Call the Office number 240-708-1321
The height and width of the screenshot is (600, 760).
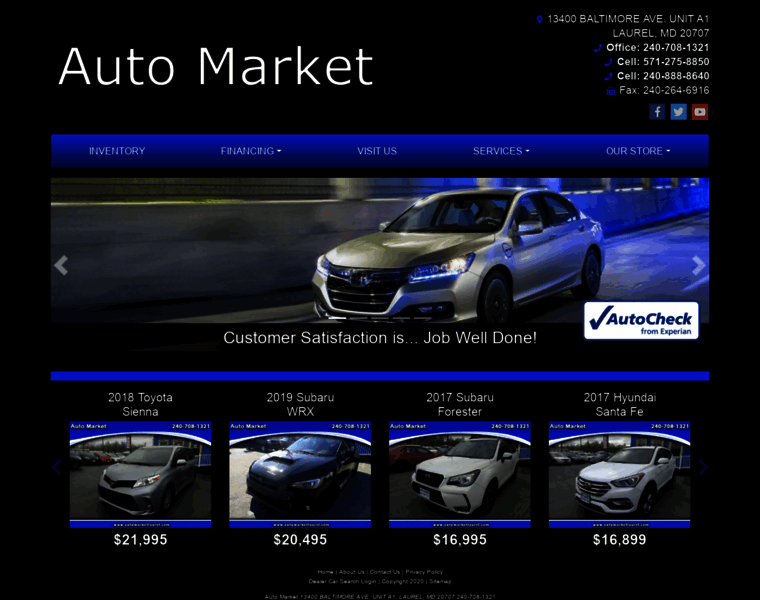(676, 48)
